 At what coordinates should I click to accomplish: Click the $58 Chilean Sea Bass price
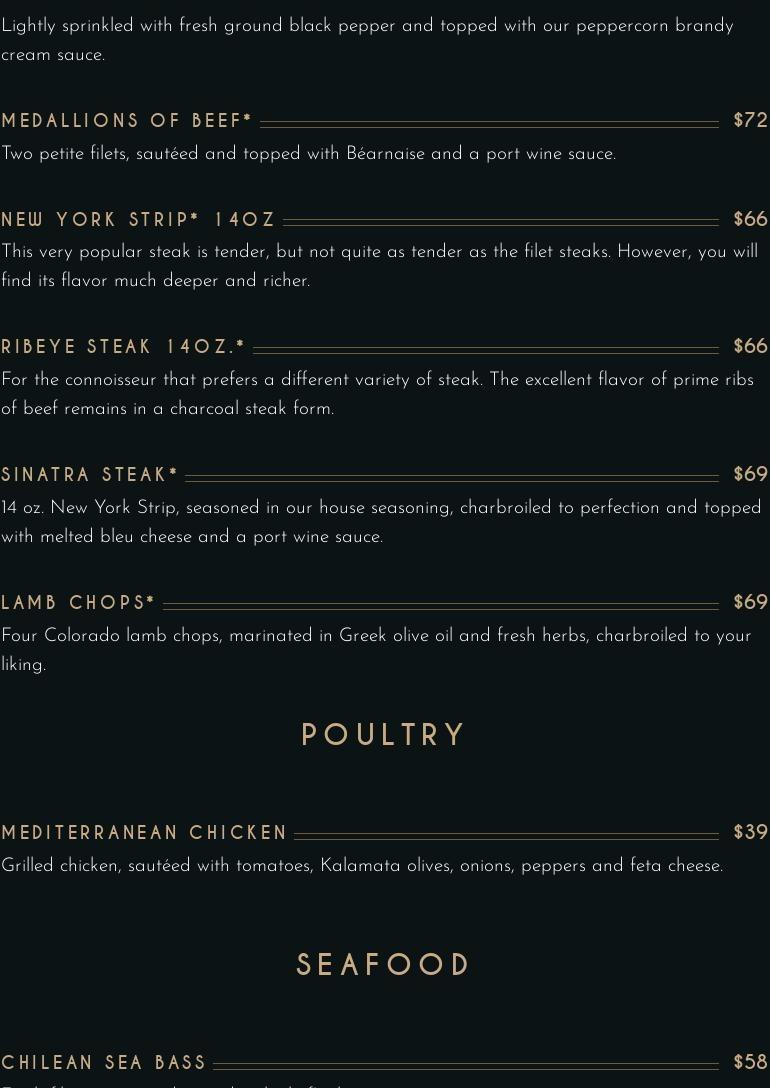click(x=750, y=1062)
